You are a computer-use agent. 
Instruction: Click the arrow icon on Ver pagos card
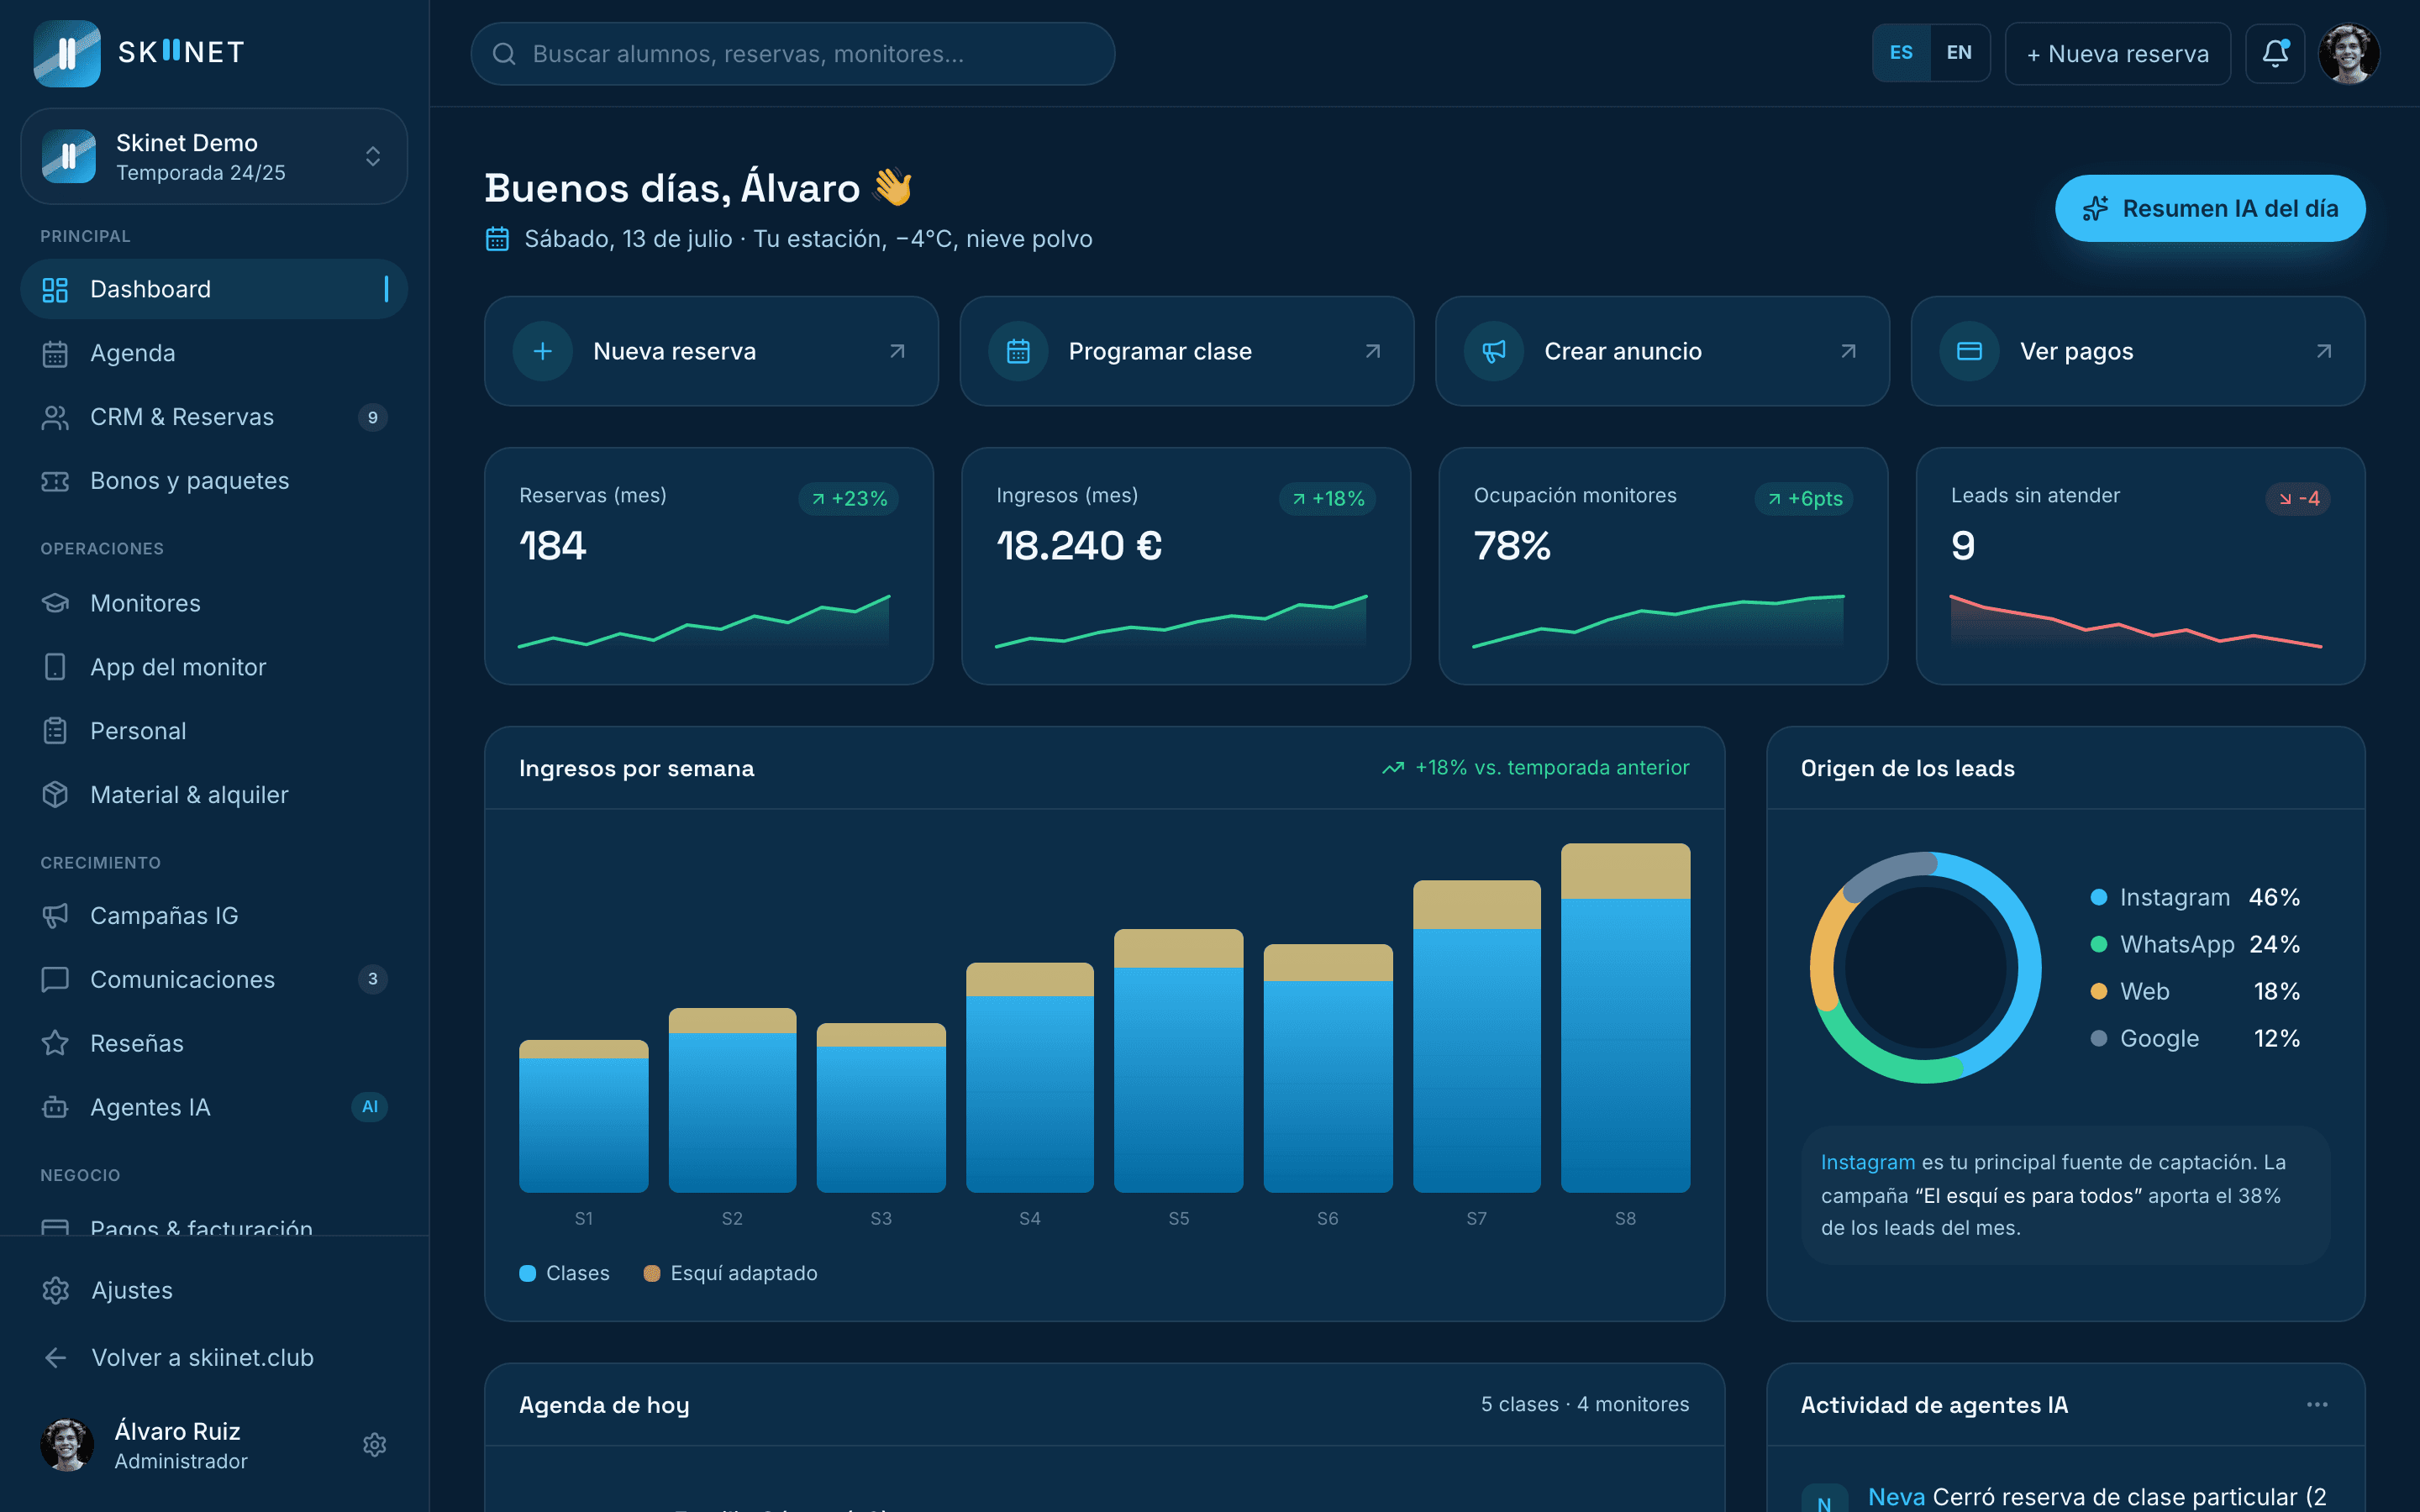click(2324, 351)
